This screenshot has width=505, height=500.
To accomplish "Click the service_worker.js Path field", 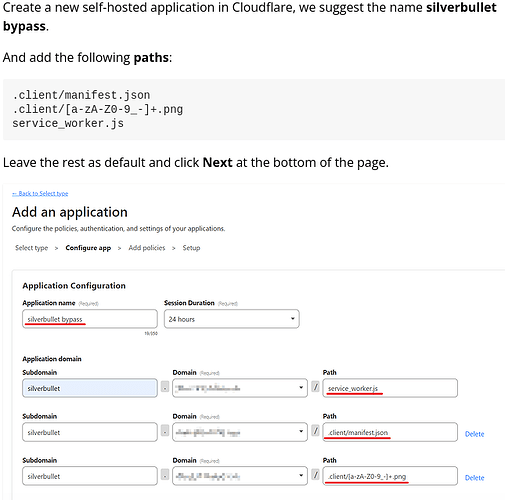I will pyautogui.click(x=390, y=388).
